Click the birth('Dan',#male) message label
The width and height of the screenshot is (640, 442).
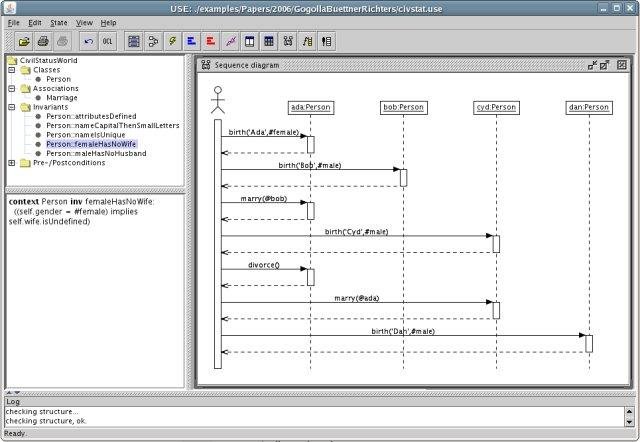(x=403, y=331)
